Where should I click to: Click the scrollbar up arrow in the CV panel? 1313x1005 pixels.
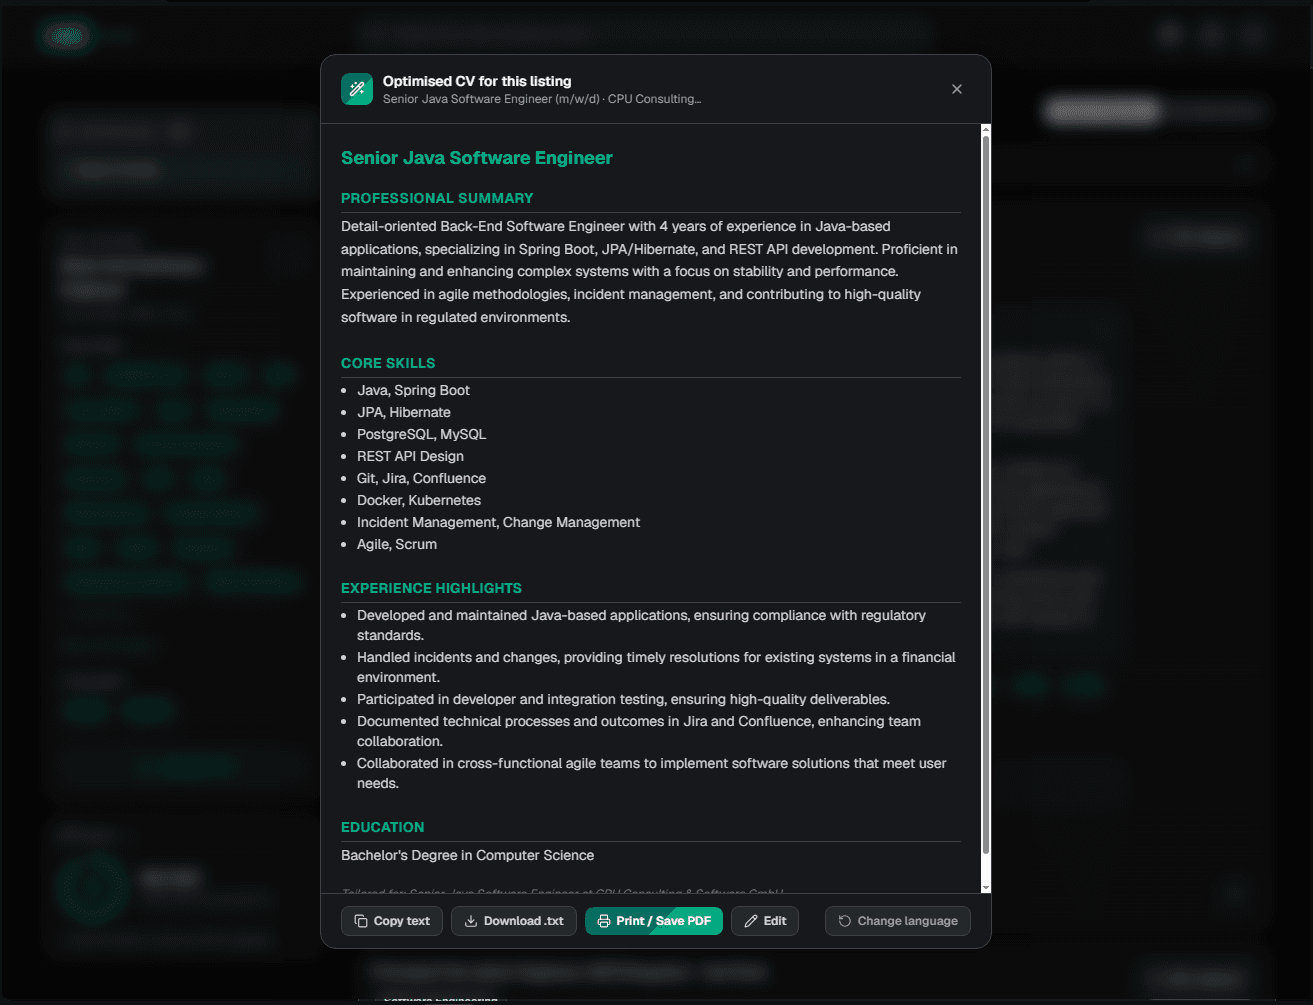point(986,130)
